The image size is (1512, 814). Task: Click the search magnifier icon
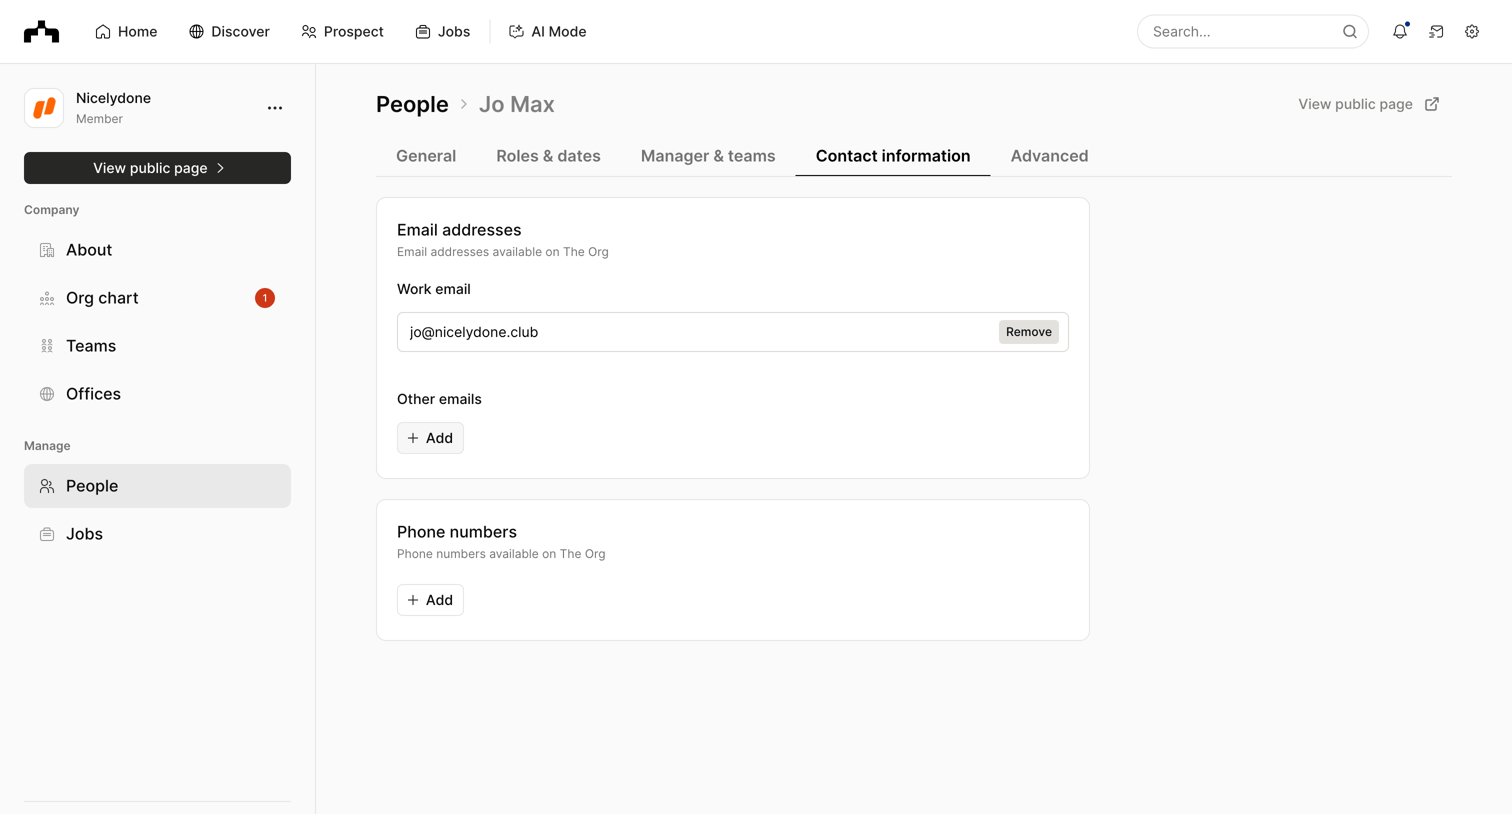click(1350, 32)
